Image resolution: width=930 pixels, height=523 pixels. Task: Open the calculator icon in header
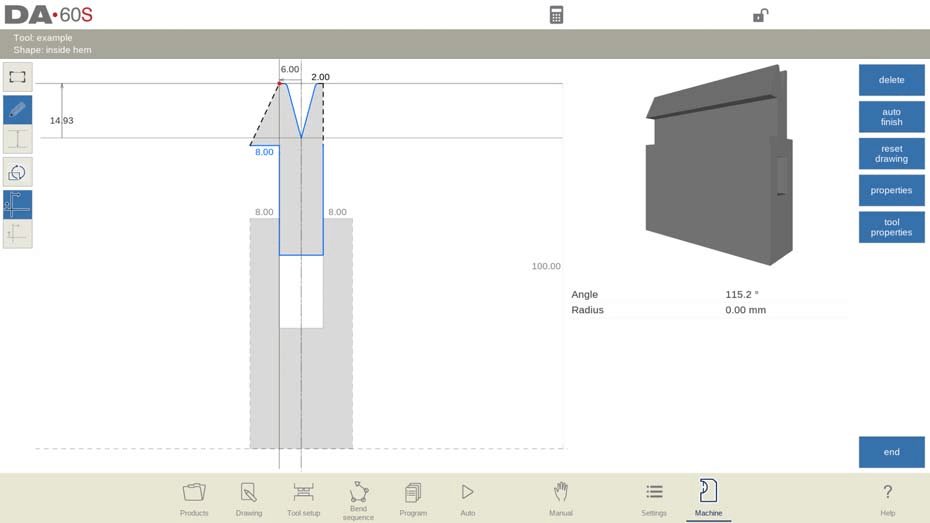click(556, 15)
